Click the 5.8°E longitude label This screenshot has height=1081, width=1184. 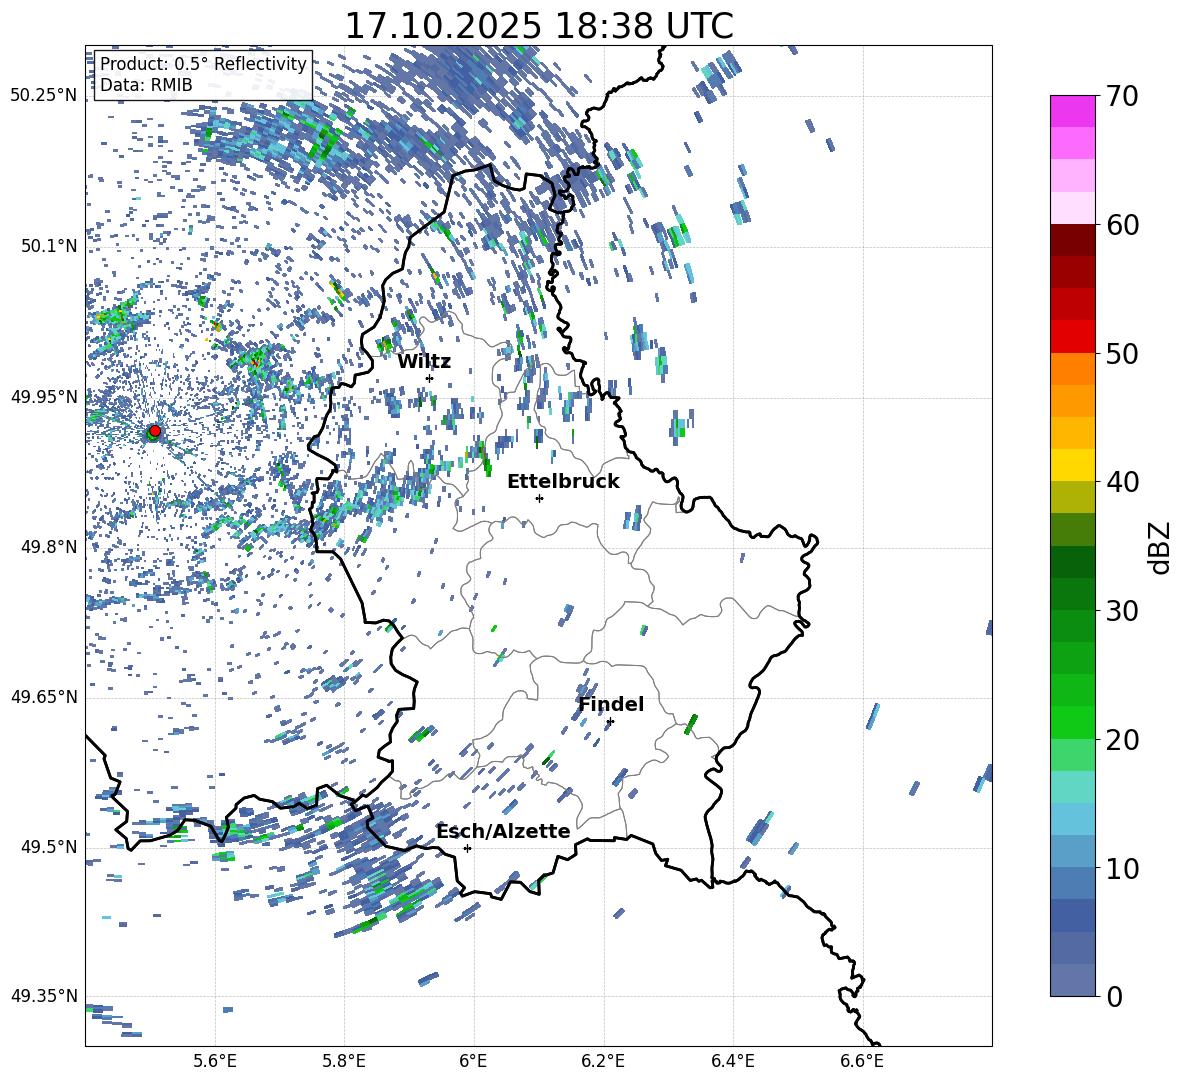pos(344,1061)
